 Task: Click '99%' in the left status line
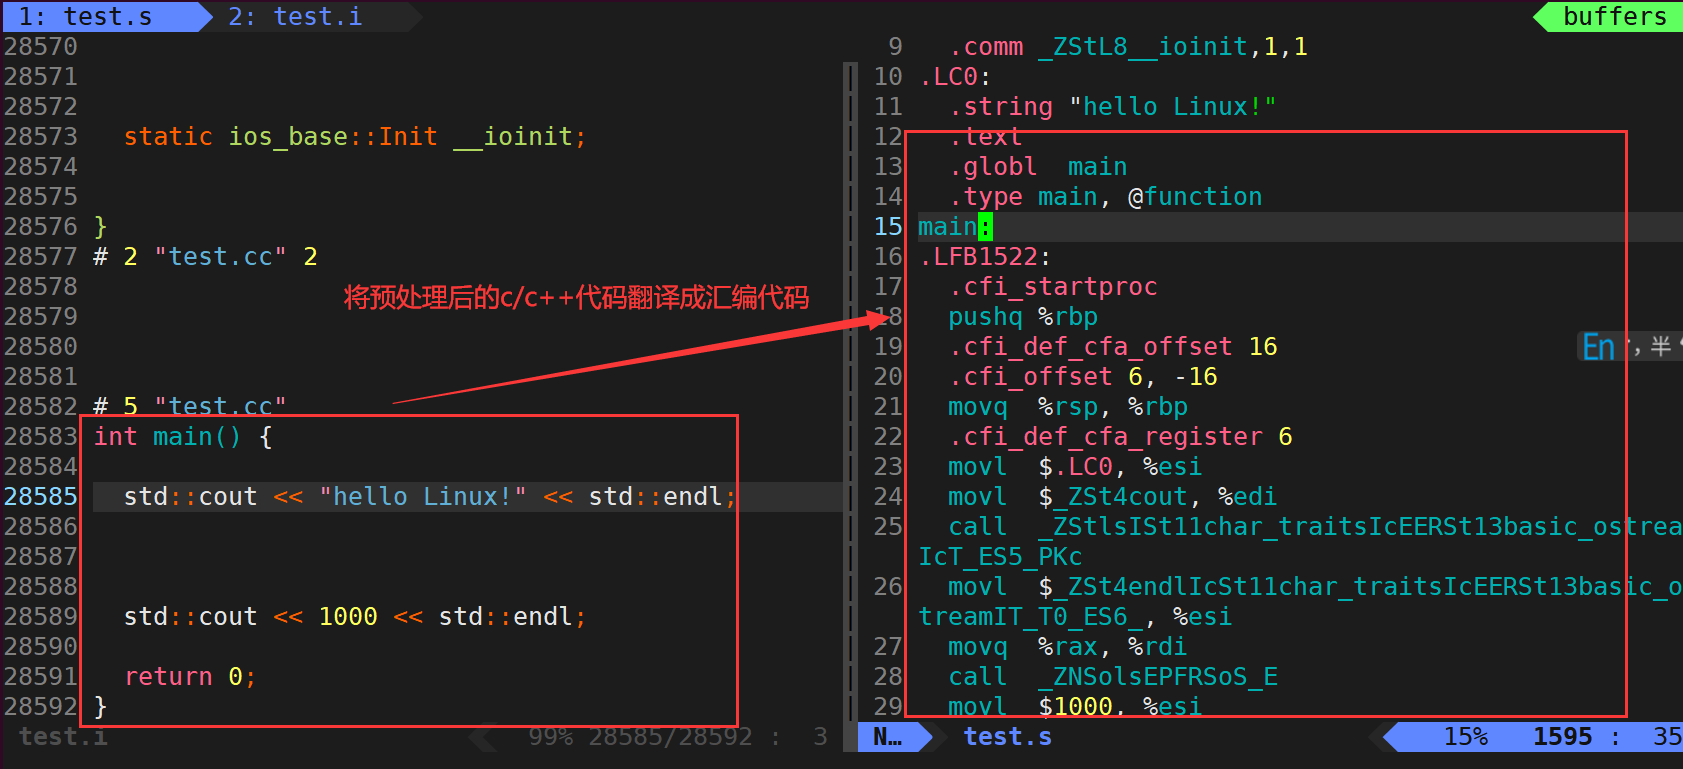click(550, 737)
